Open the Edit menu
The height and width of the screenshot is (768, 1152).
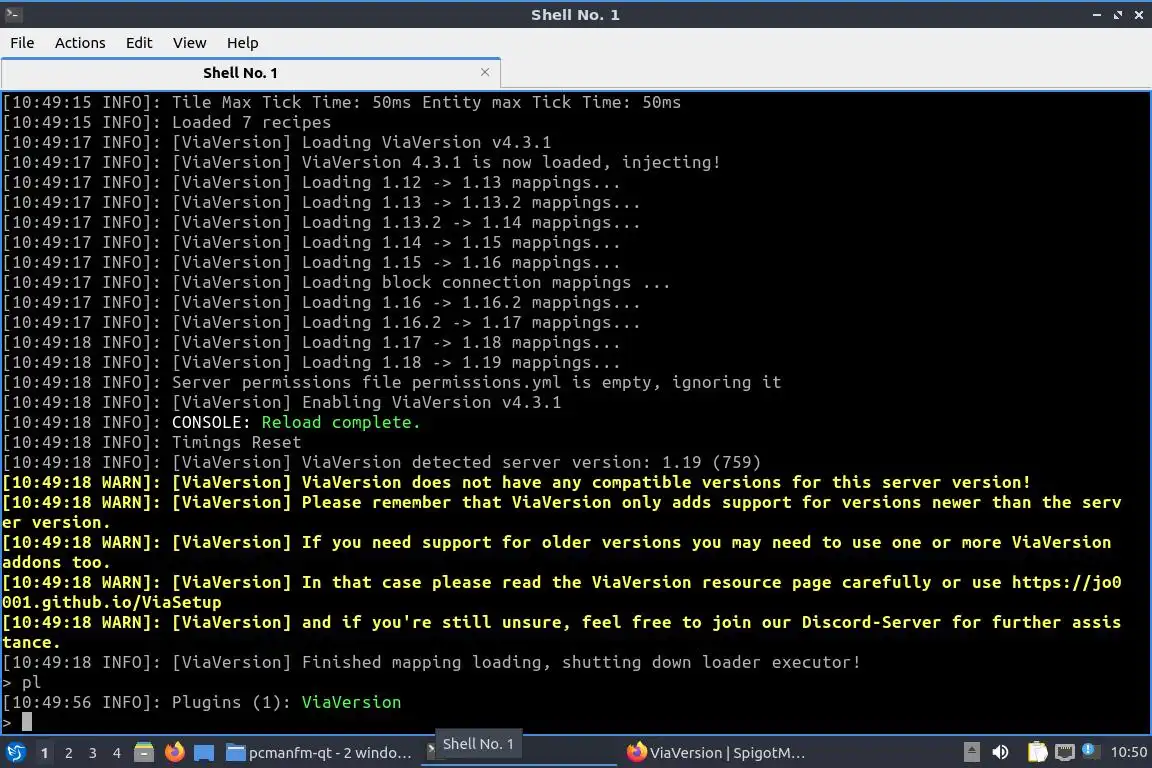point(139,43)
